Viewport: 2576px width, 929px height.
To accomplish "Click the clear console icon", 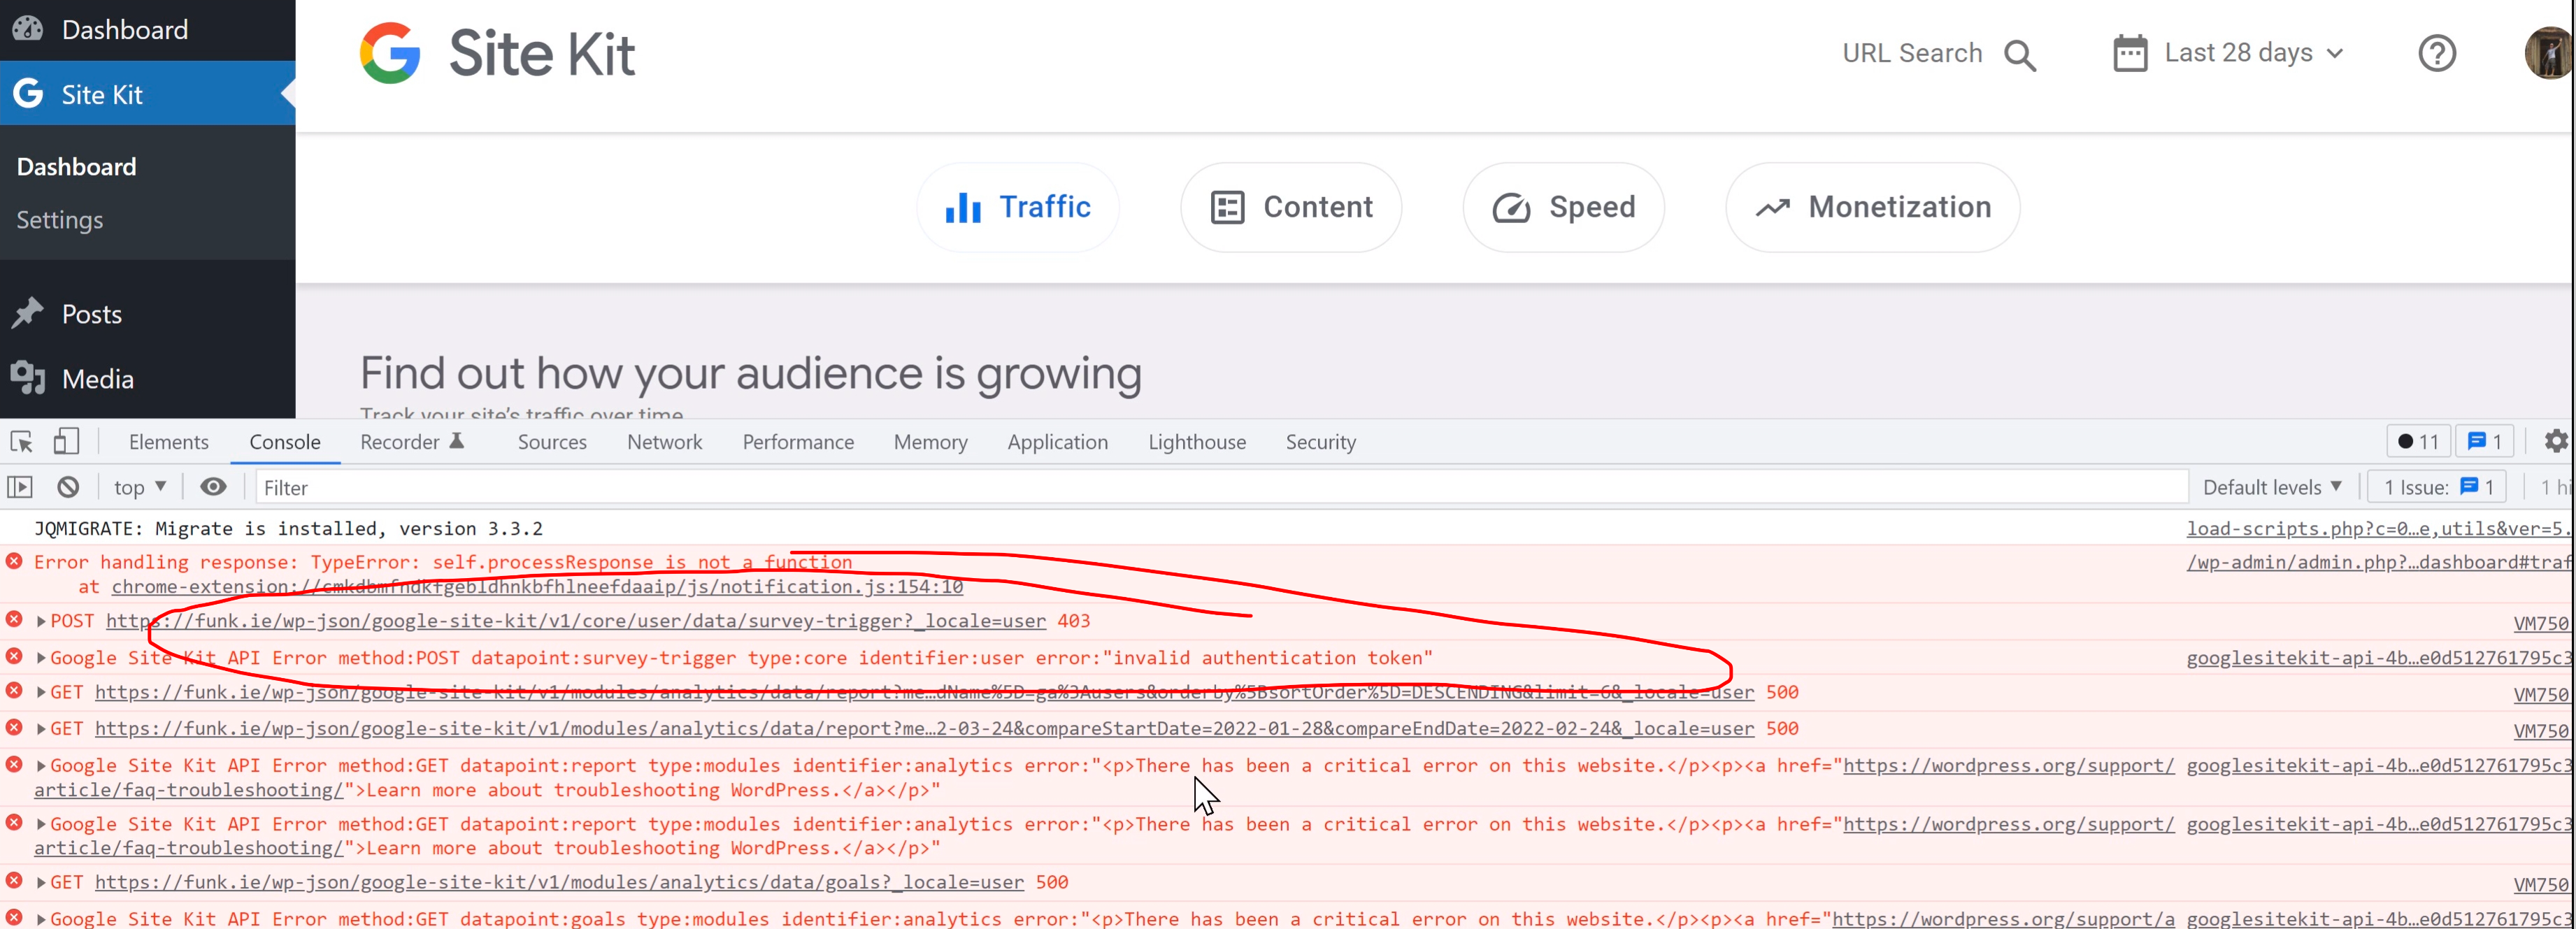I will coord(68,487).
